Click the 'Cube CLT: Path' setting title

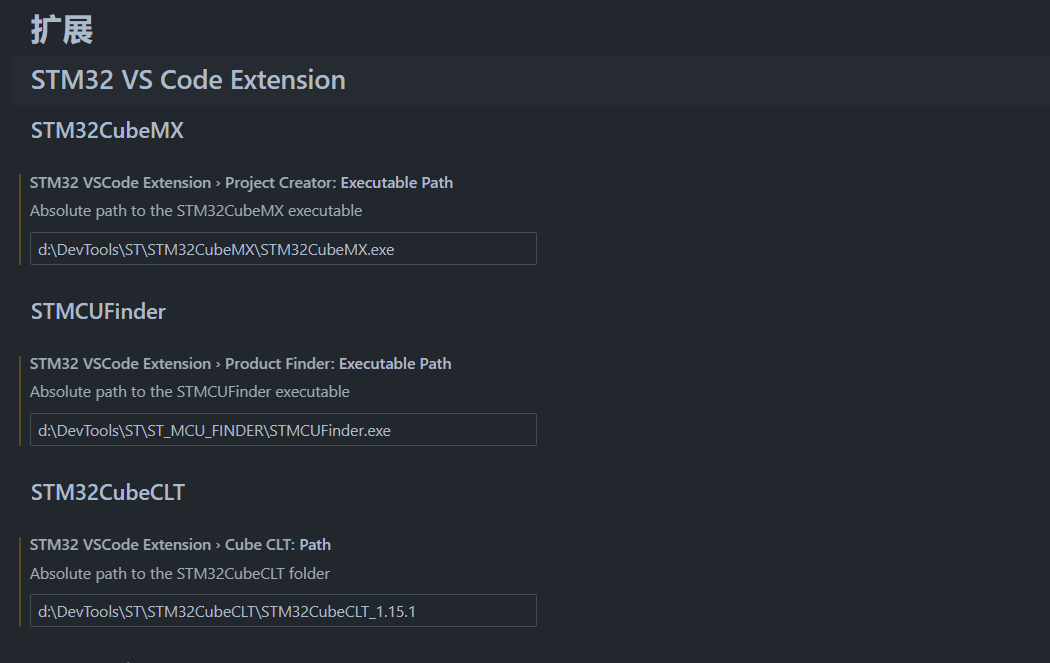tap(180, 544)
